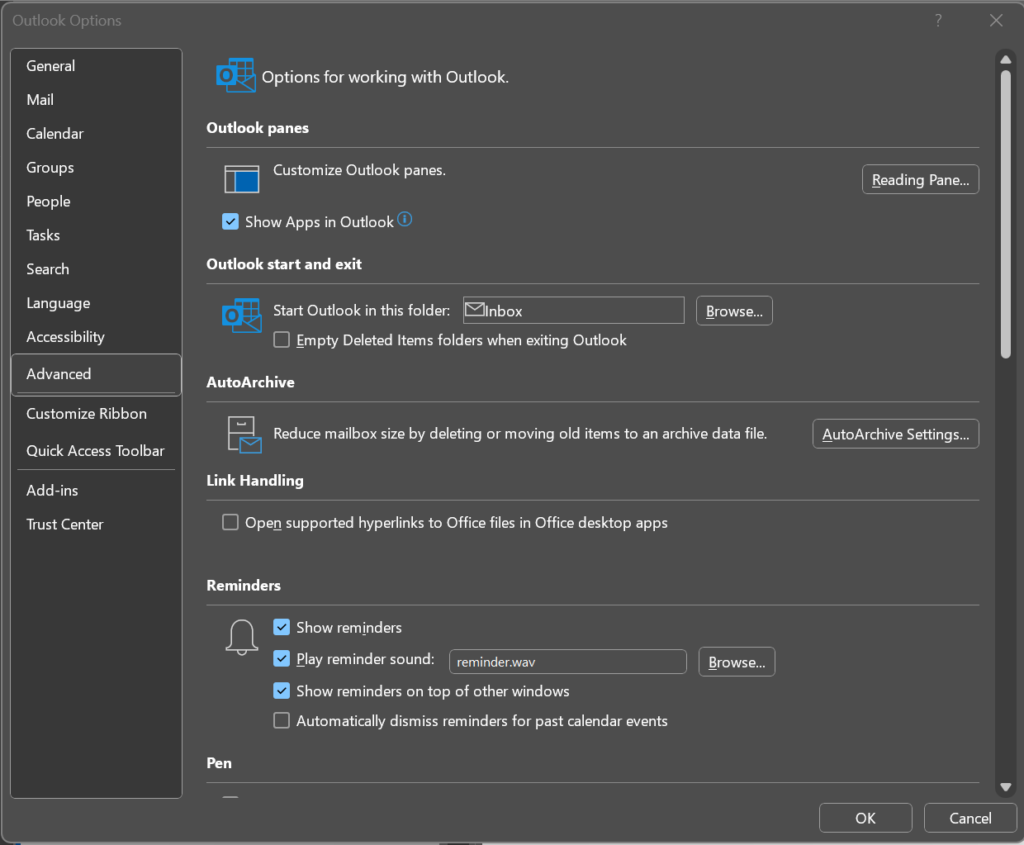Click the Outlook icon beside Start Outlook in this folder

pos(242,315)
